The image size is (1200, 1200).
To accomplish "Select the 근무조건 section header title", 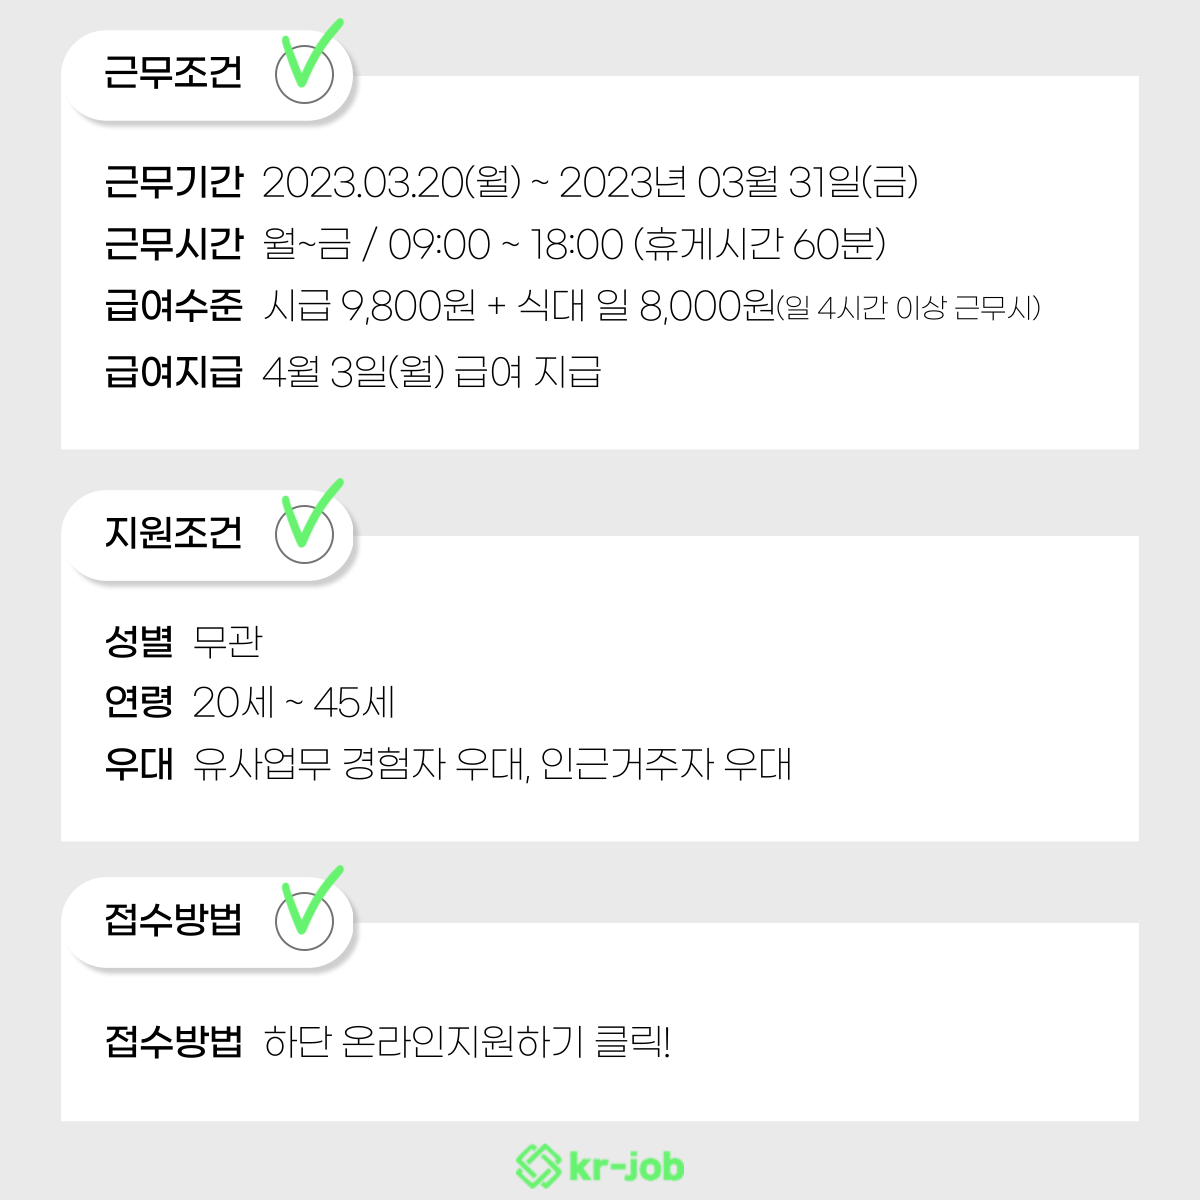I will (x=173, y=72).
